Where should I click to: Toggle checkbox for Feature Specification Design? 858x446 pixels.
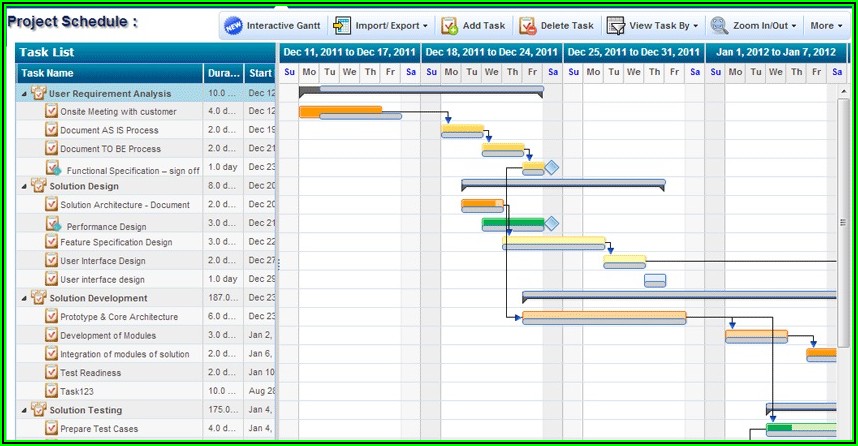(51, 241)
